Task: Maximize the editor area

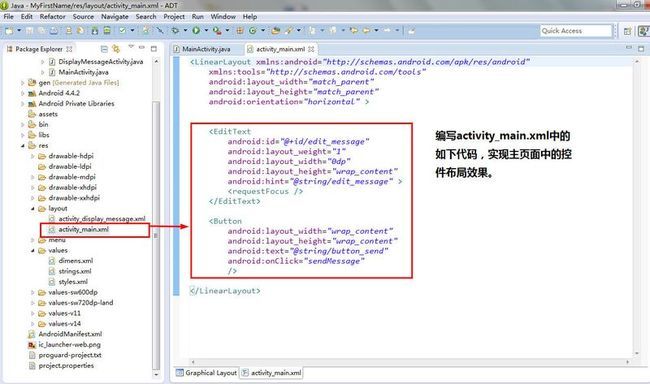Action: [x=641, y=49]
